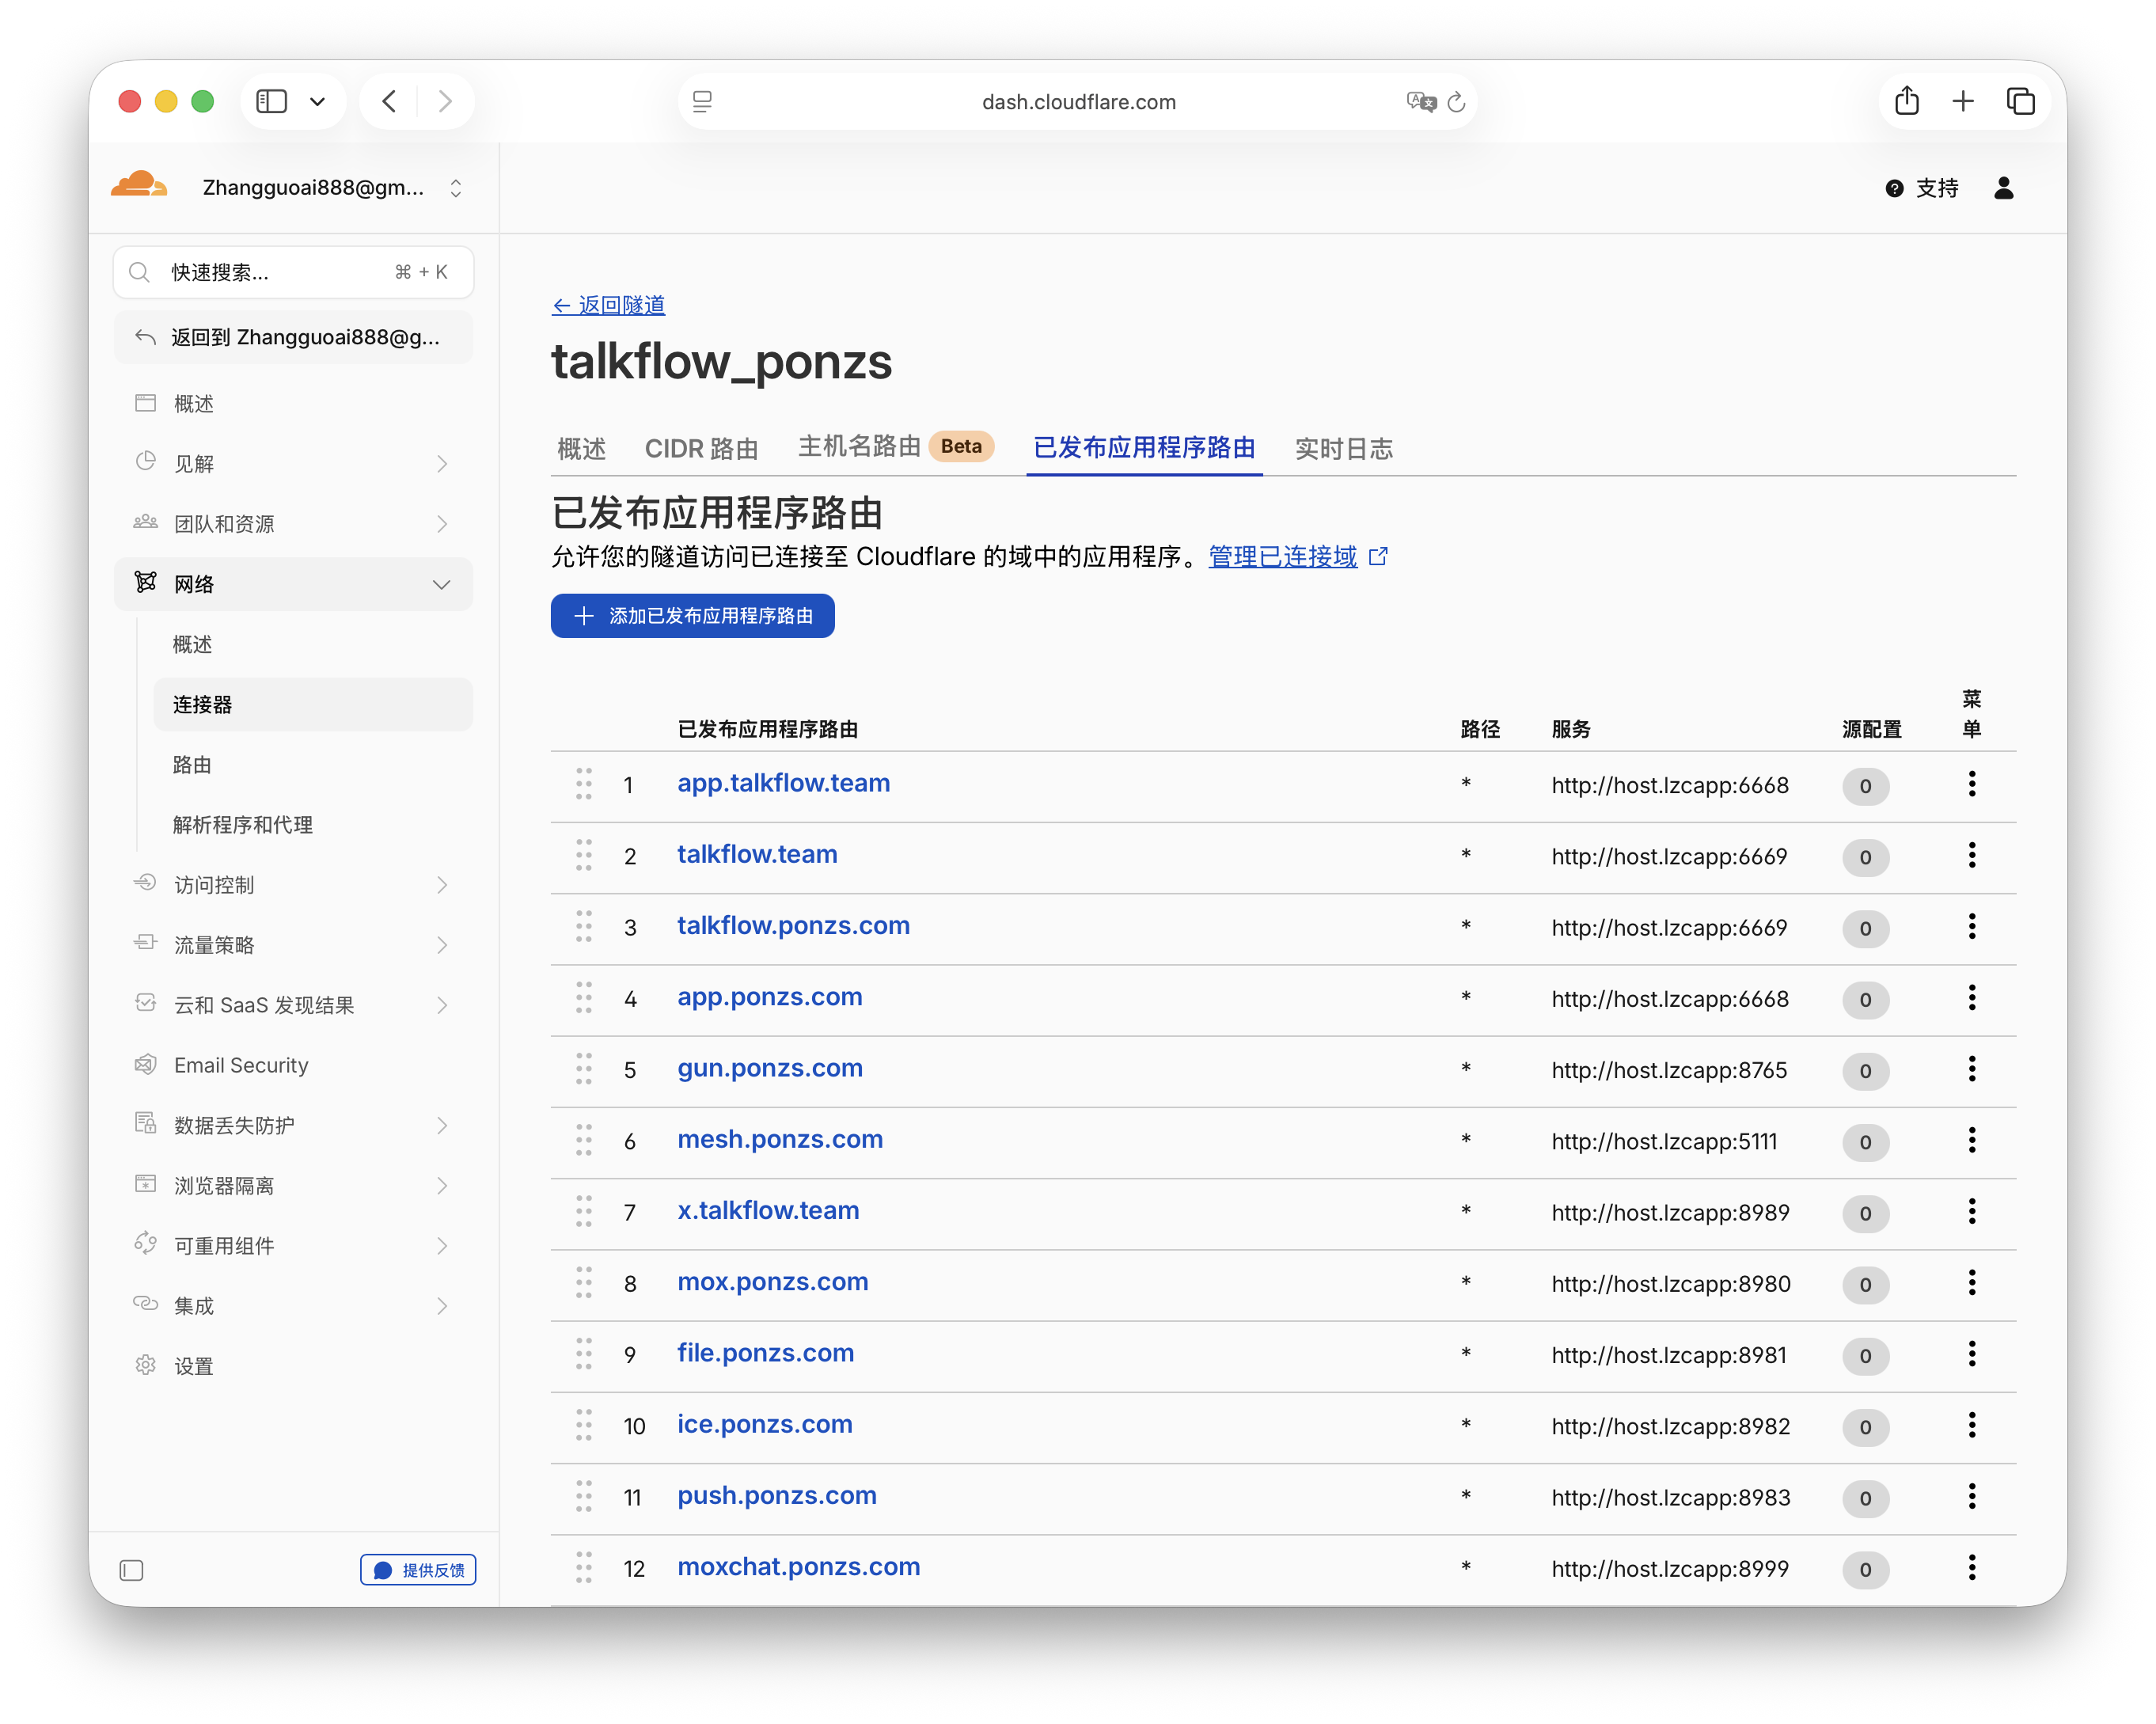Image resolution: width=2156 pixels, height=1724 pixels.
Task: Click 添加已发布应用程序路由 button
Action: point(692,616)
